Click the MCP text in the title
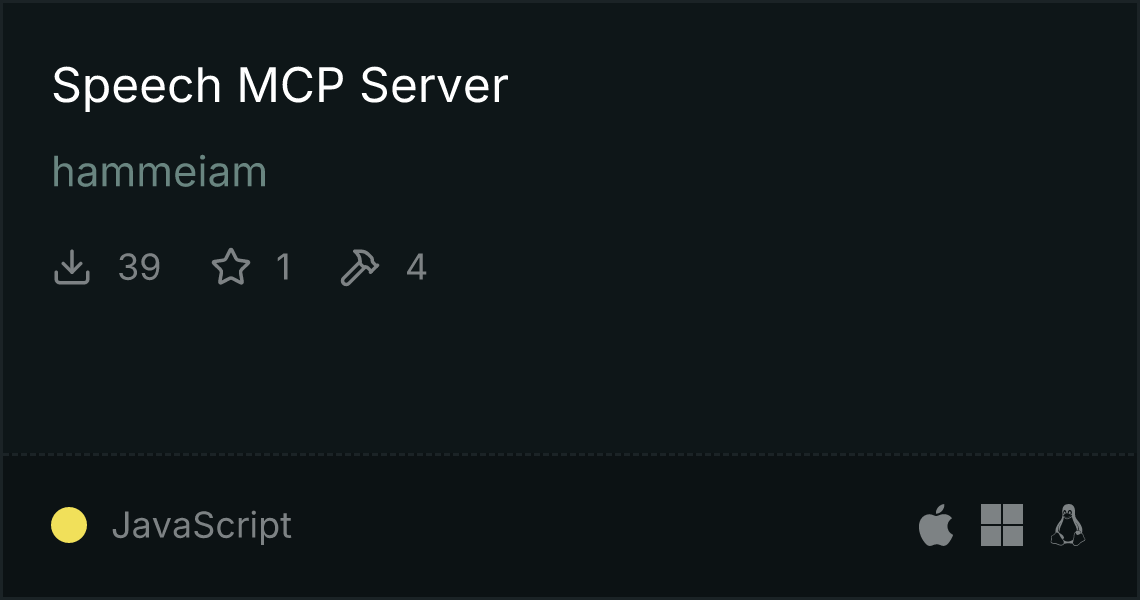The width and height of the screenshot is (1140, 600). [x=290, y=86]
